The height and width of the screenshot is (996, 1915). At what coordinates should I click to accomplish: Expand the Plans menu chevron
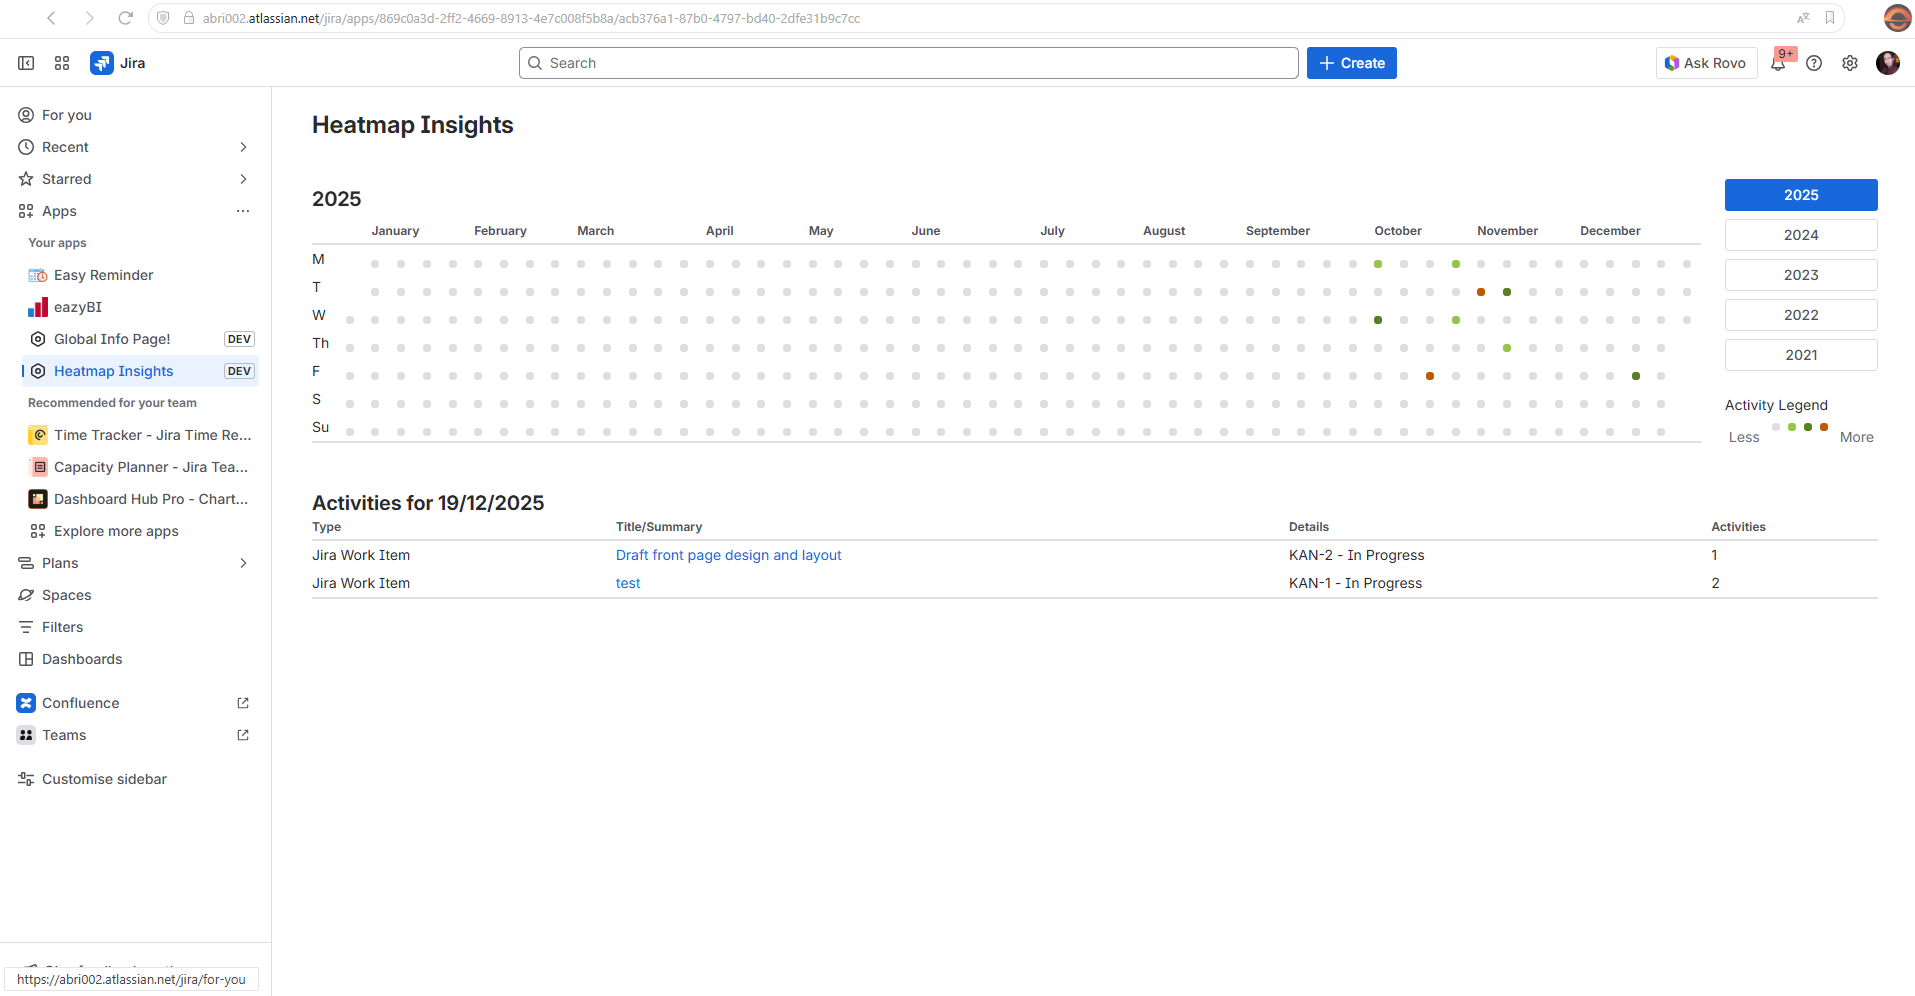(243, 563)
